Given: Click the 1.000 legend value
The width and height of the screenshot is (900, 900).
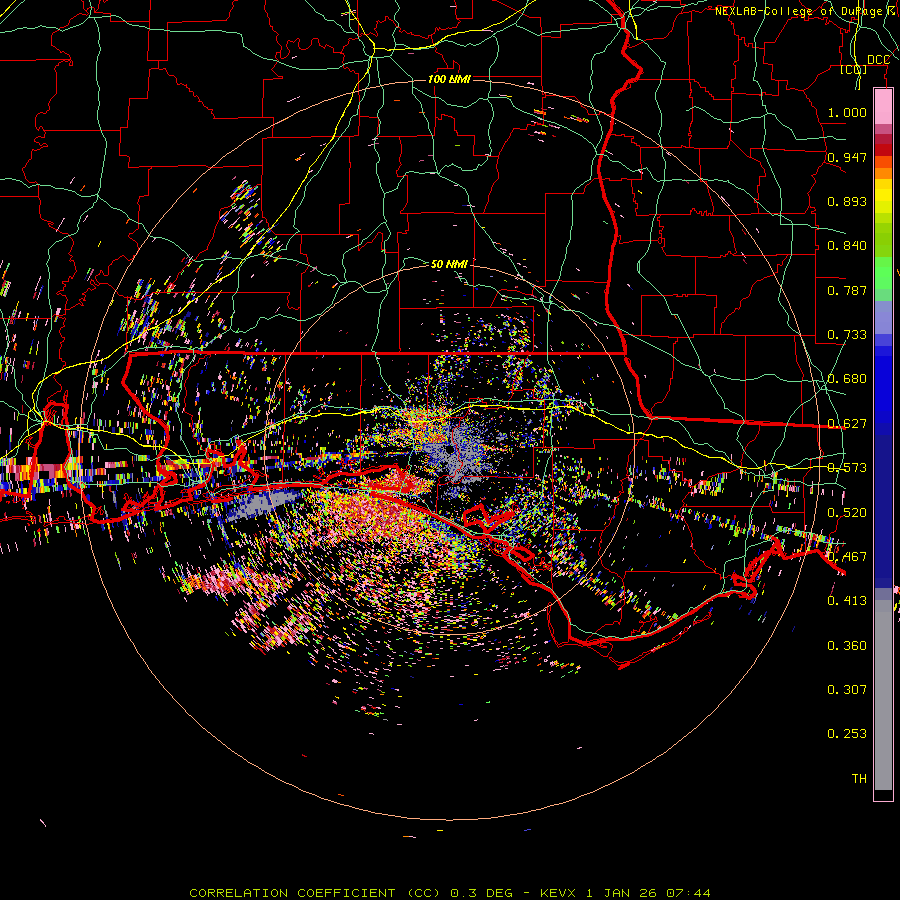Looking at the screenshot, I should pyautogui.click(x=847, y=112).
